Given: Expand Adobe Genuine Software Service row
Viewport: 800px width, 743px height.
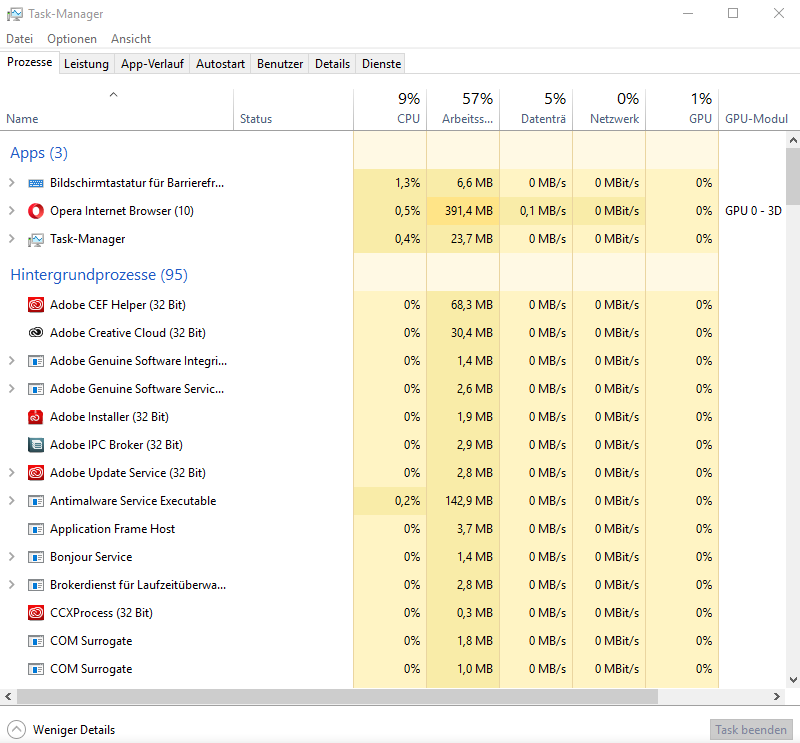Looking at the screenshot, I should (12, 389).
